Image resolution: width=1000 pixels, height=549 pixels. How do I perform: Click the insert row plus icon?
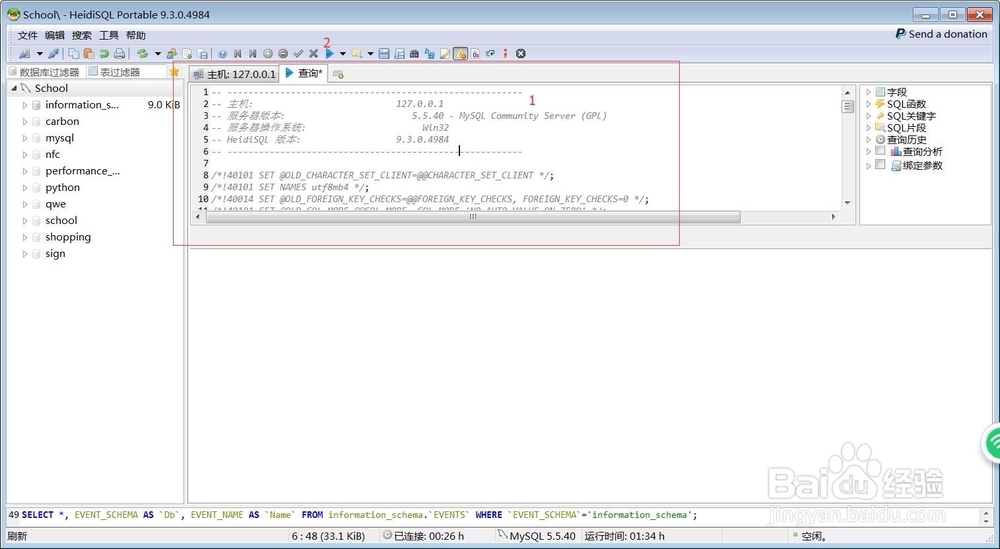point(268,54)
